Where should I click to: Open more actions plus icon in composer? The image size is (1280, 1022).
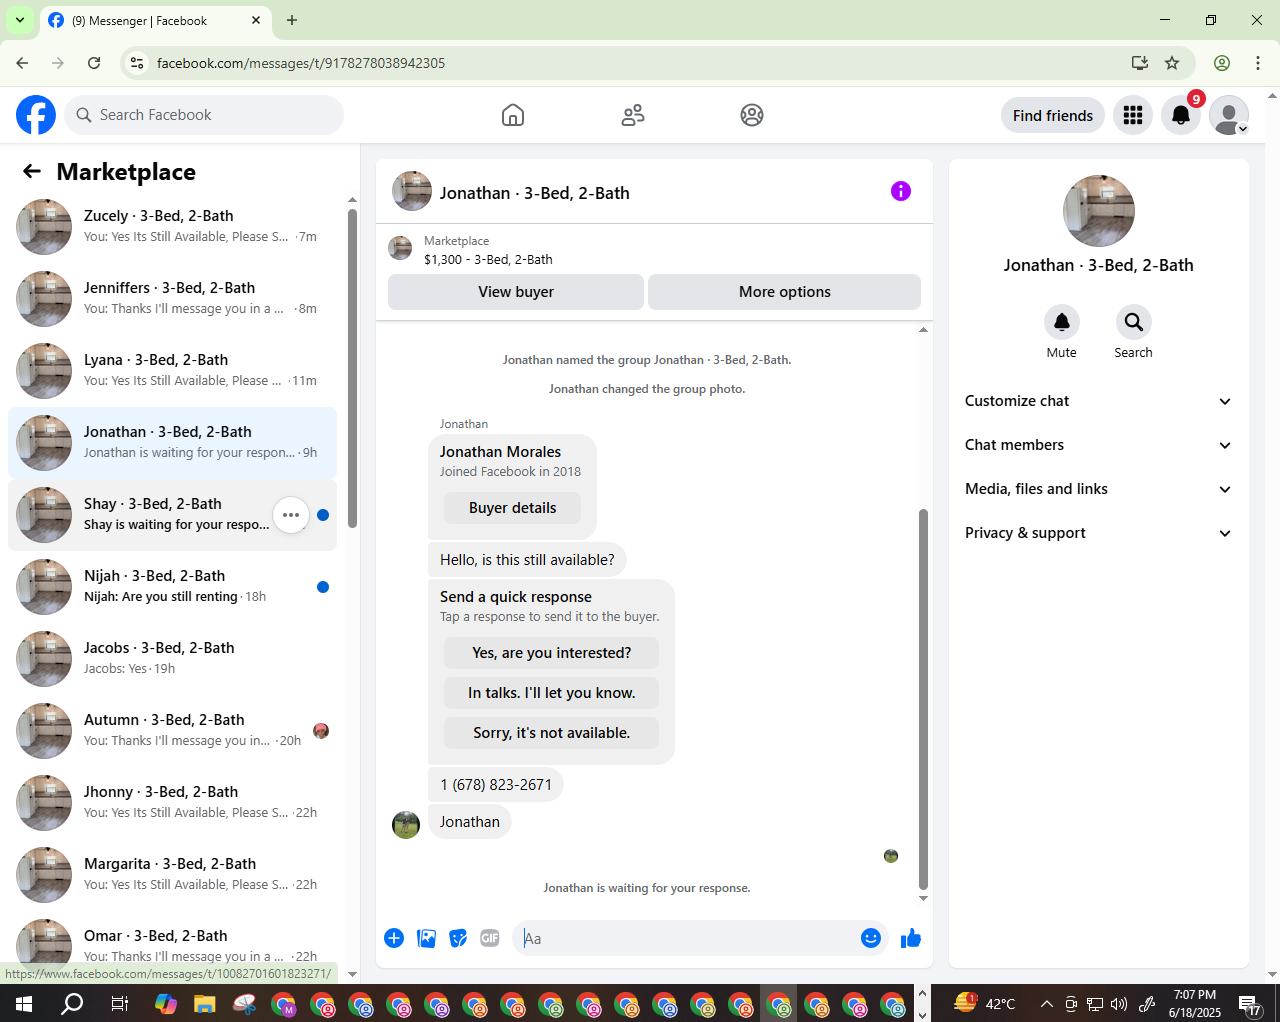point(394,938)
